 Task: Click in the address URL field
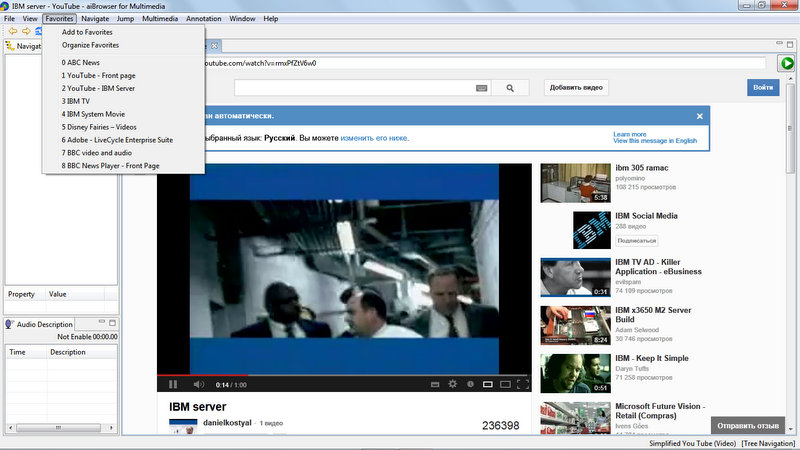[485, 63]
